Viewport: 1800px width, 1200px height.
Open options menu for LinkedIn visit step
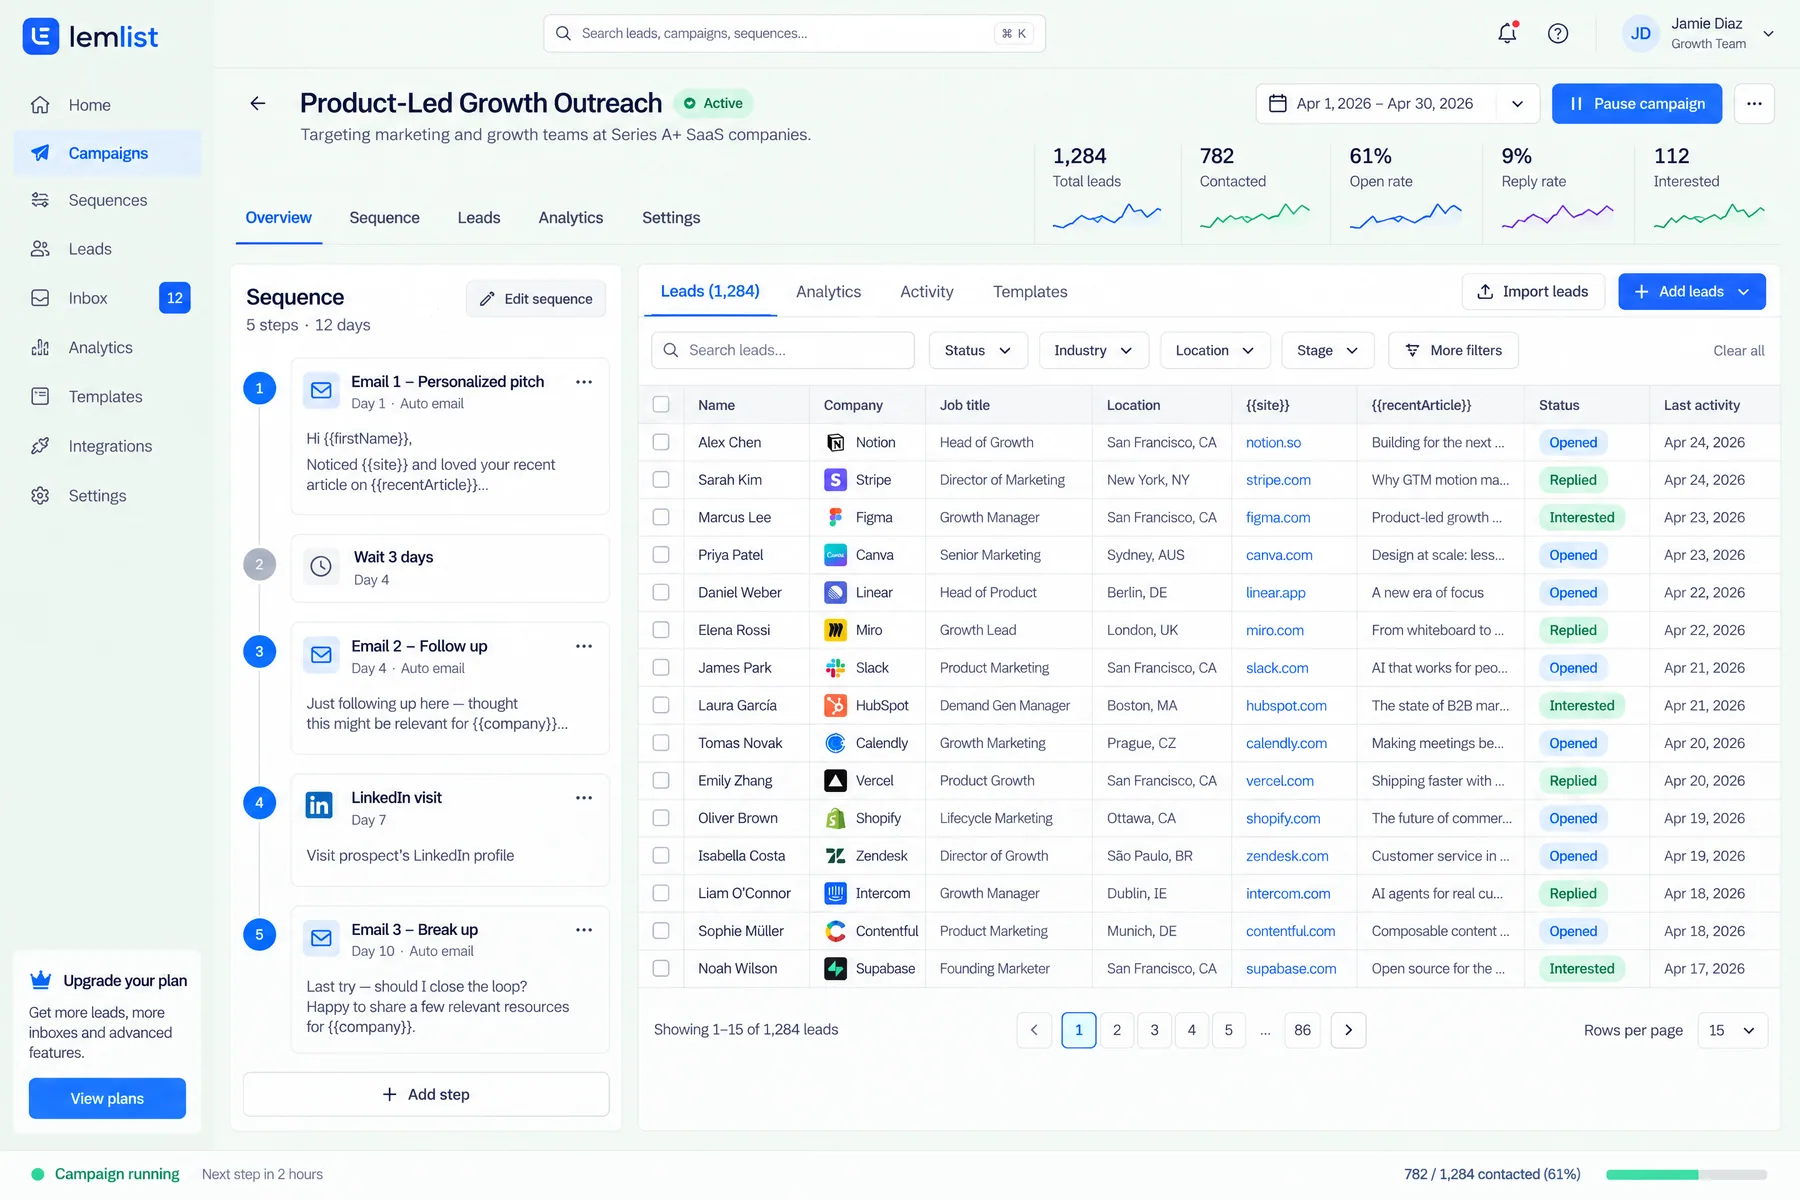(584, 798)
